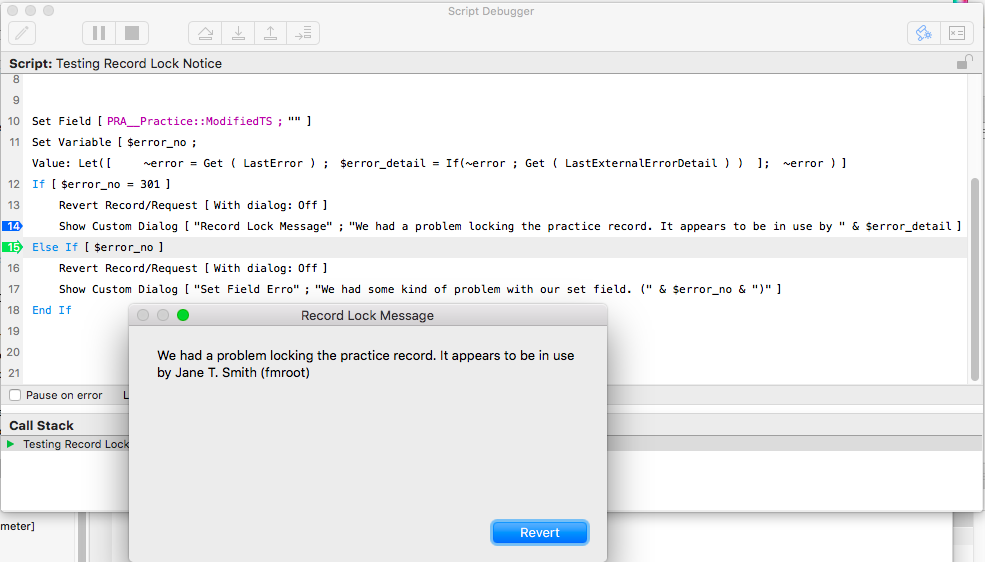Viewport: 985px width, 562px height.
Task: Enable the Pause on error checkbox
Action: (15, 395)
